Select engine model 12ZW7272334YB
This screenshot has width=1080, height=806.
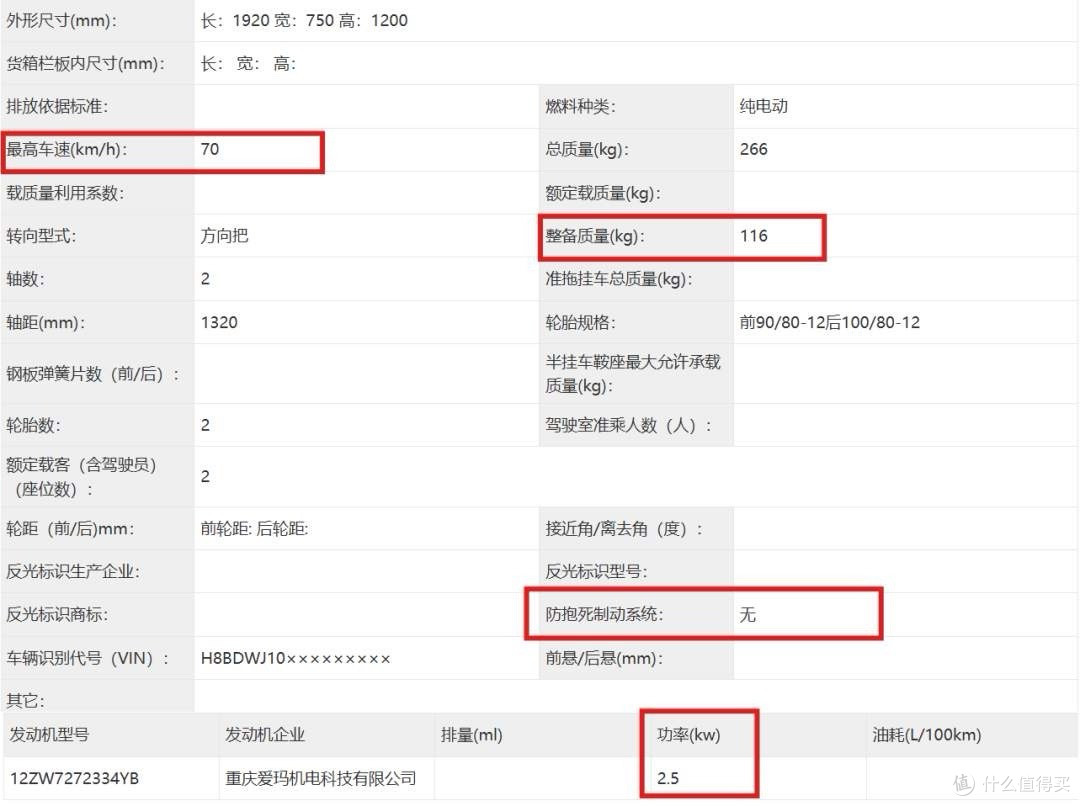pyautogui.click(x=74, y=778)
